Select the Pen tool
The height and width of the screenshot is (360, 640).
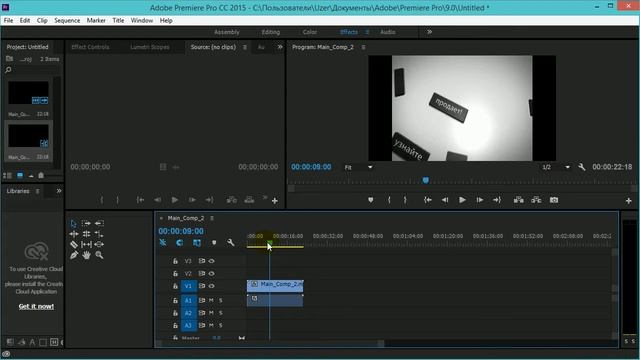(x=73, y=255)
